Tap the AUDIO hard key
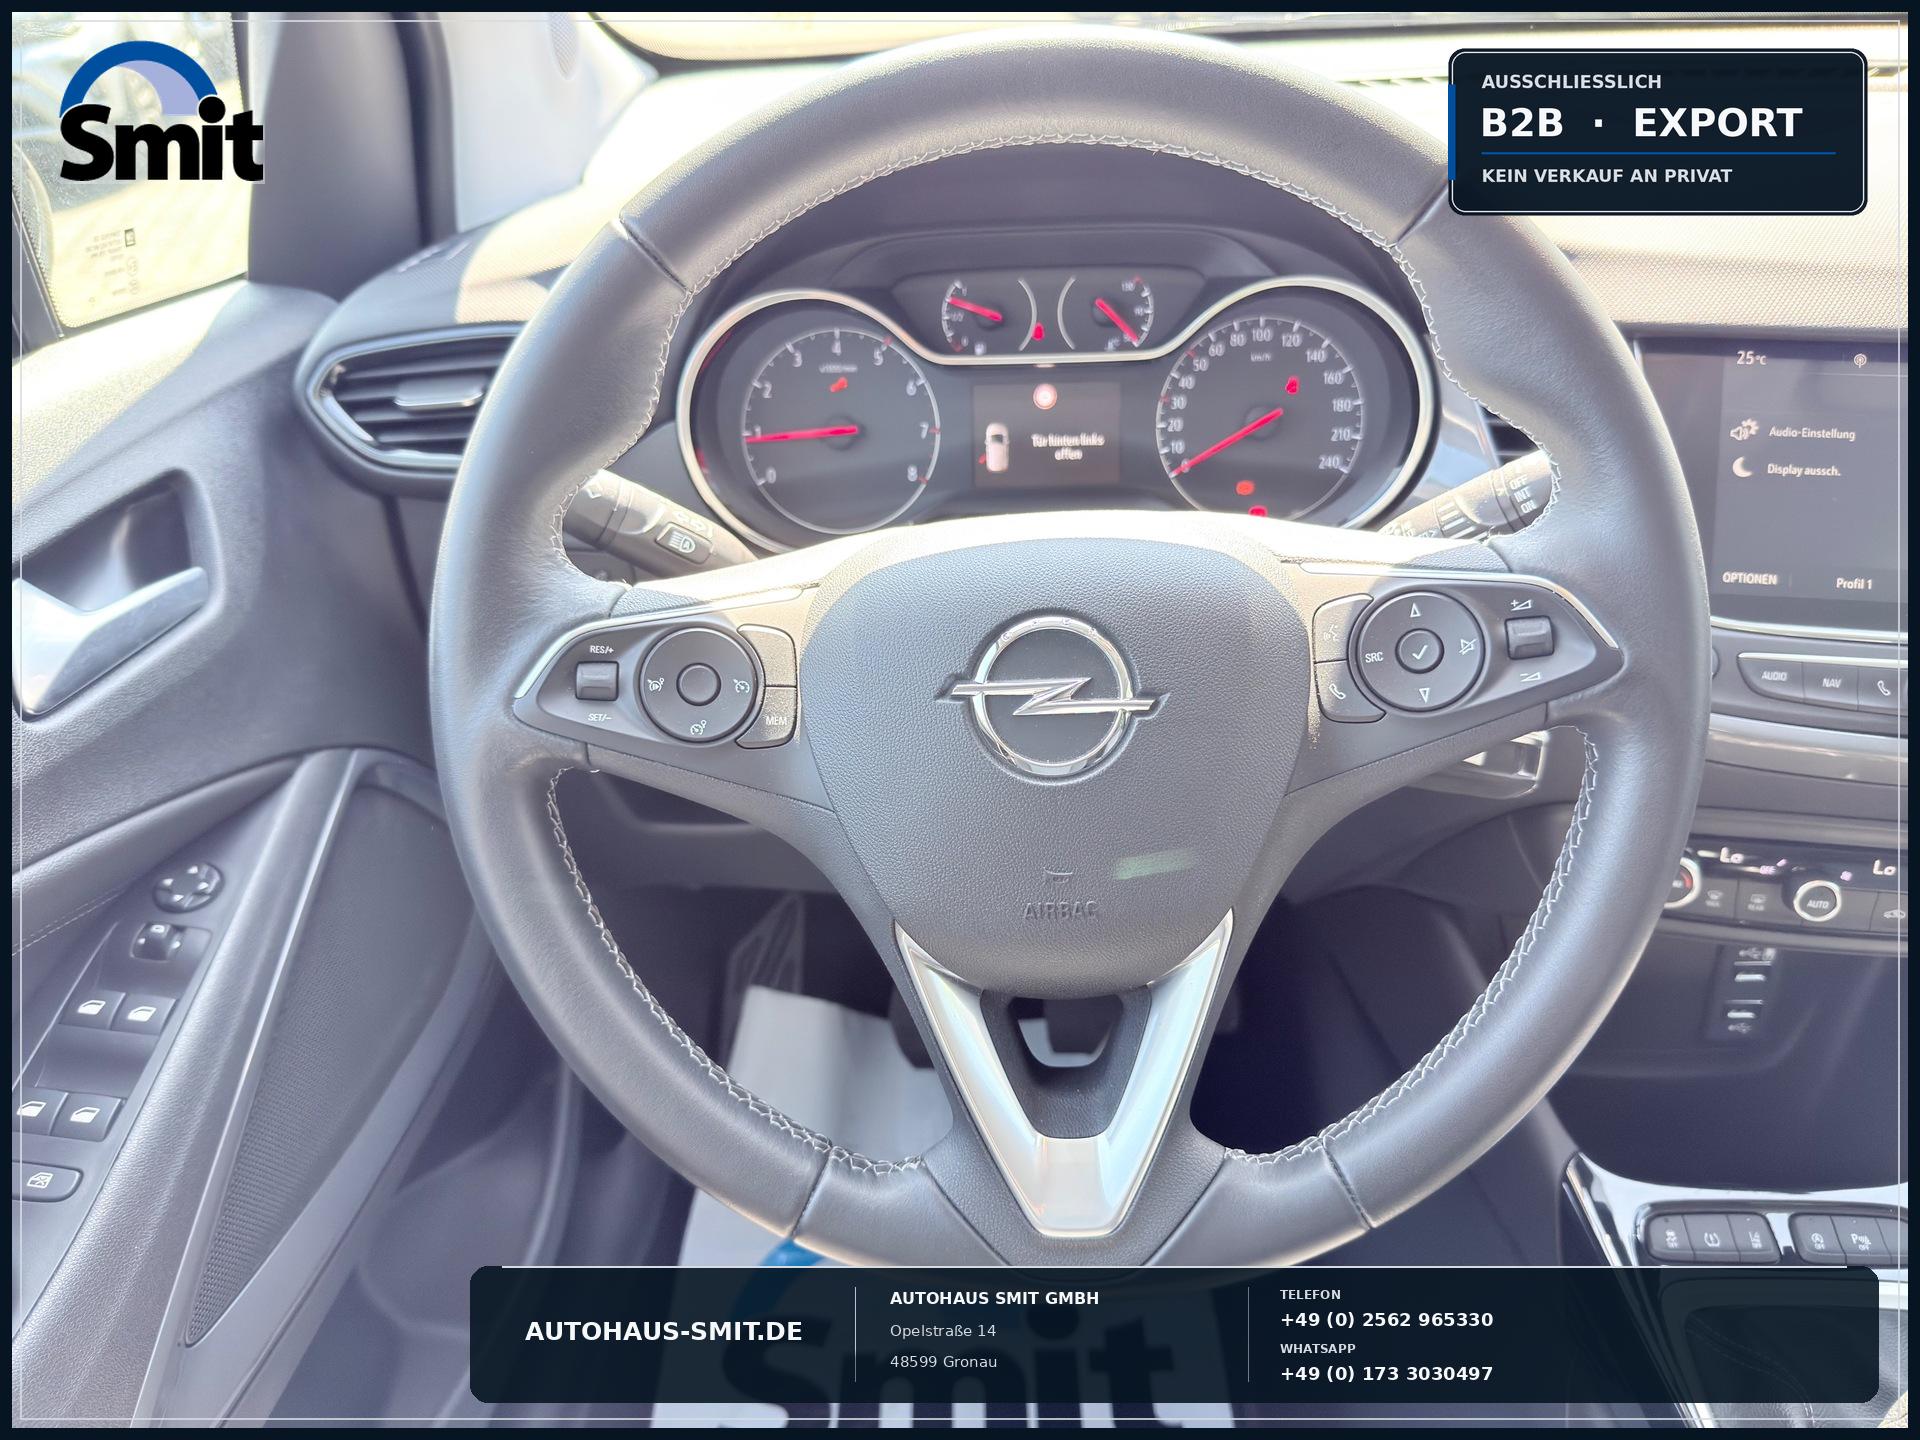This screenshot has width=1920, height=1440. click(1774, 677)
